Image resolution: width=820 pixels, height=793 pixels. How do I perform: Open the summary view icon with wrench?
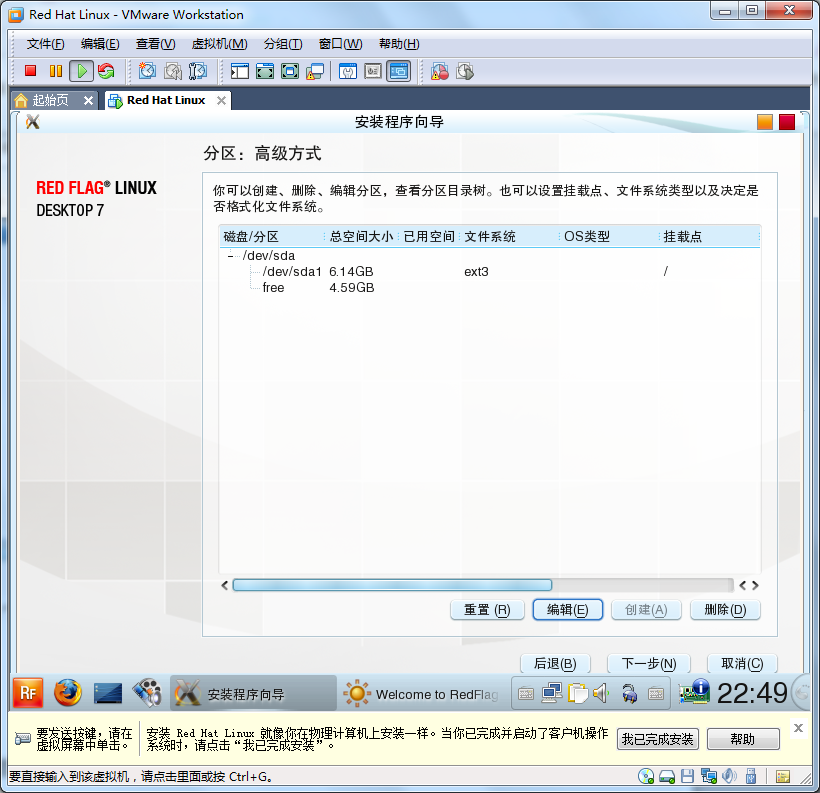[348, 71]
